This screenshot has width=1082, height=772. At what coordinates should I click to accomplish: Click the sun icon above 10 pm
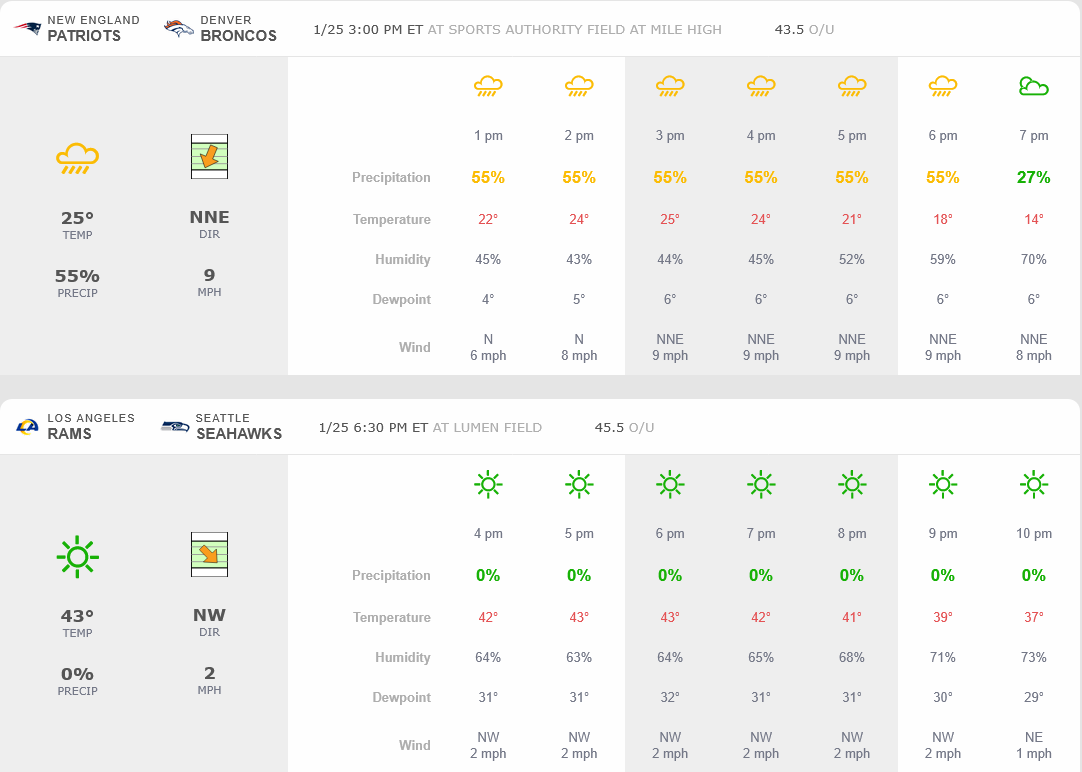pos(1033,485)
